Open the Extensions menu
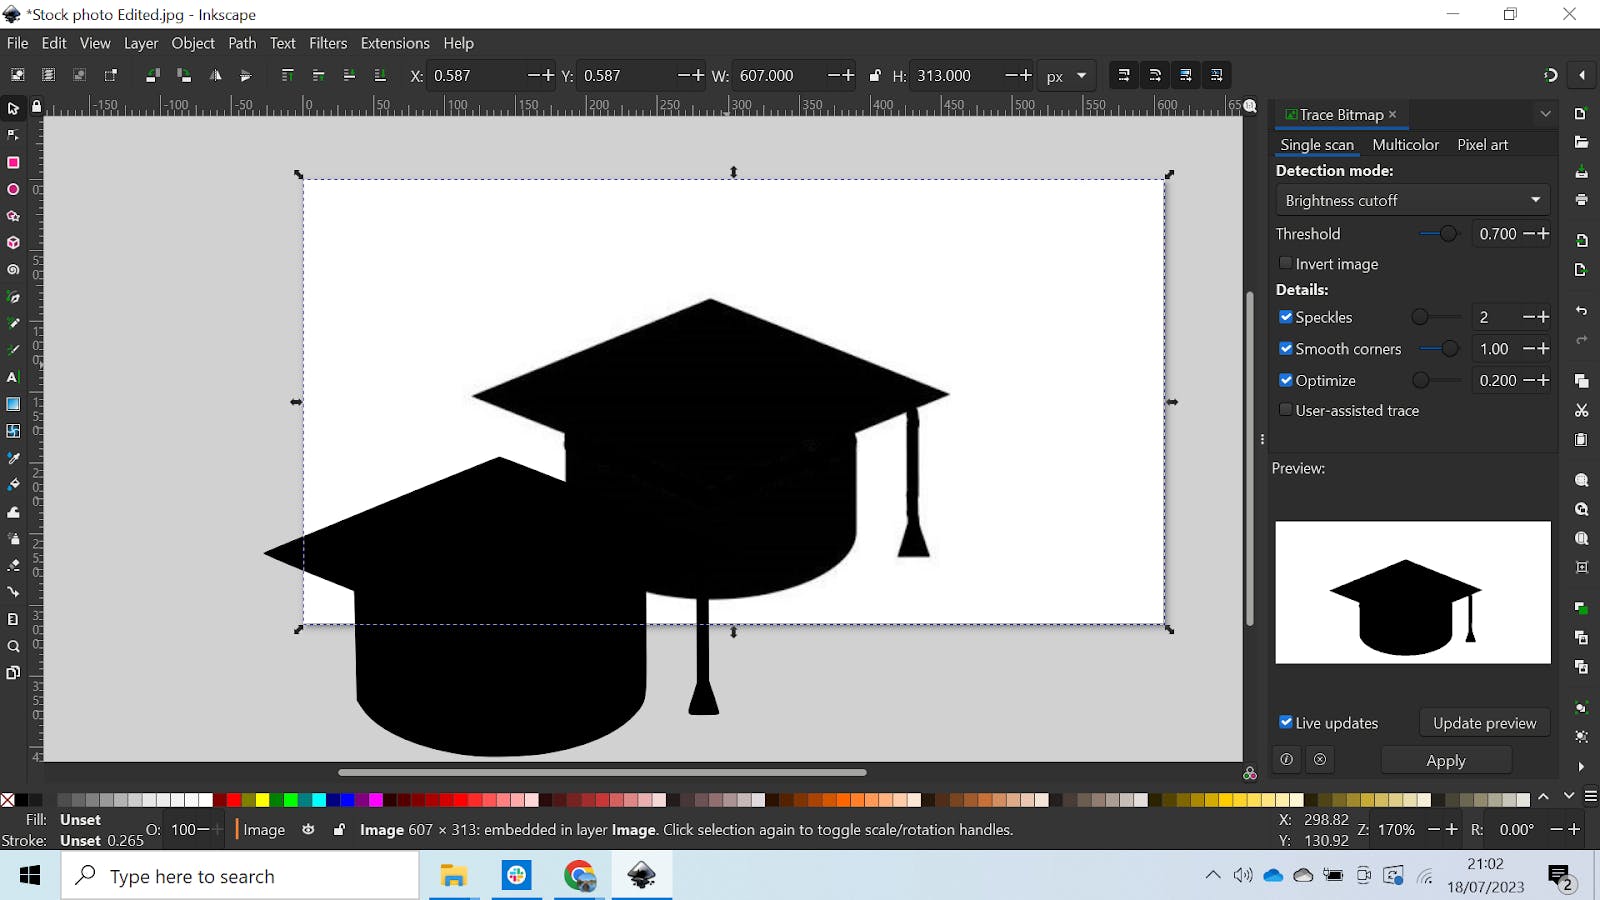 (394, 43)
